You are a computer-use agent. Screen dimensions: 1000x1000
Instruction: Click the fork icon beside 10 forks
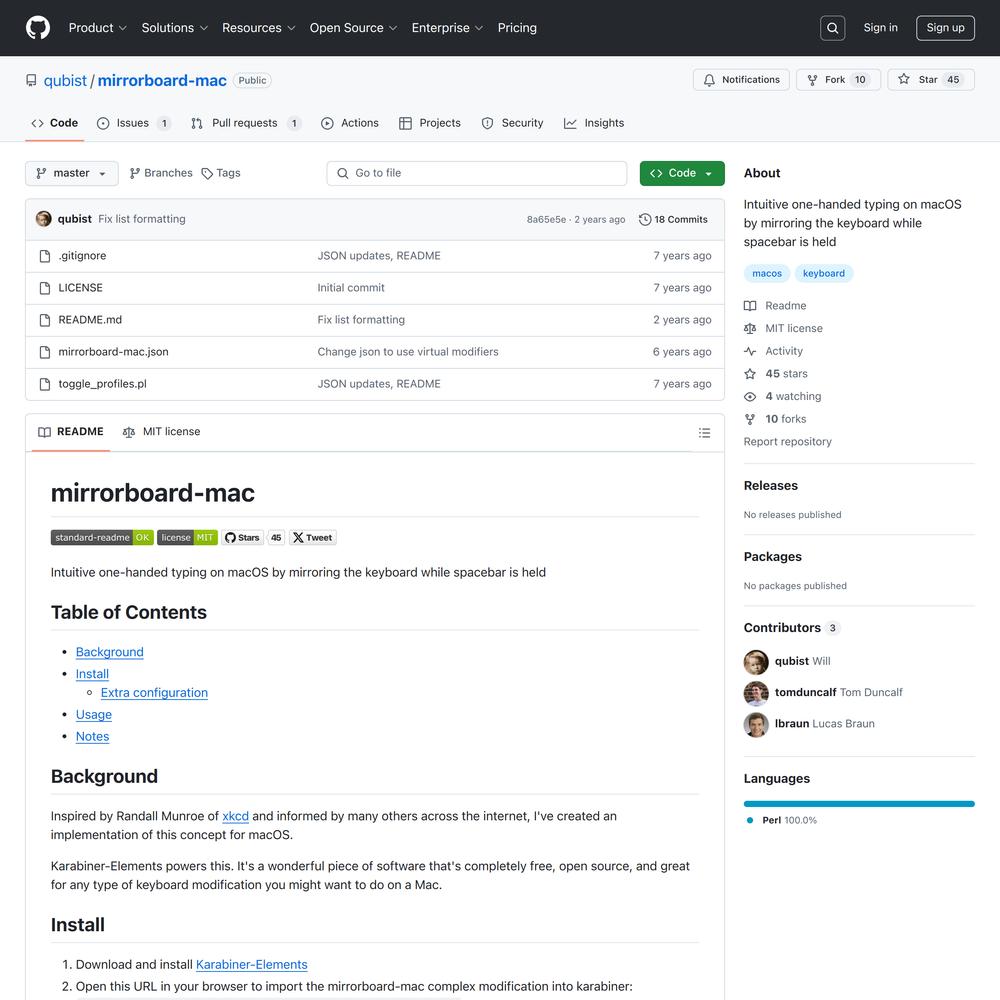(750, 419)
